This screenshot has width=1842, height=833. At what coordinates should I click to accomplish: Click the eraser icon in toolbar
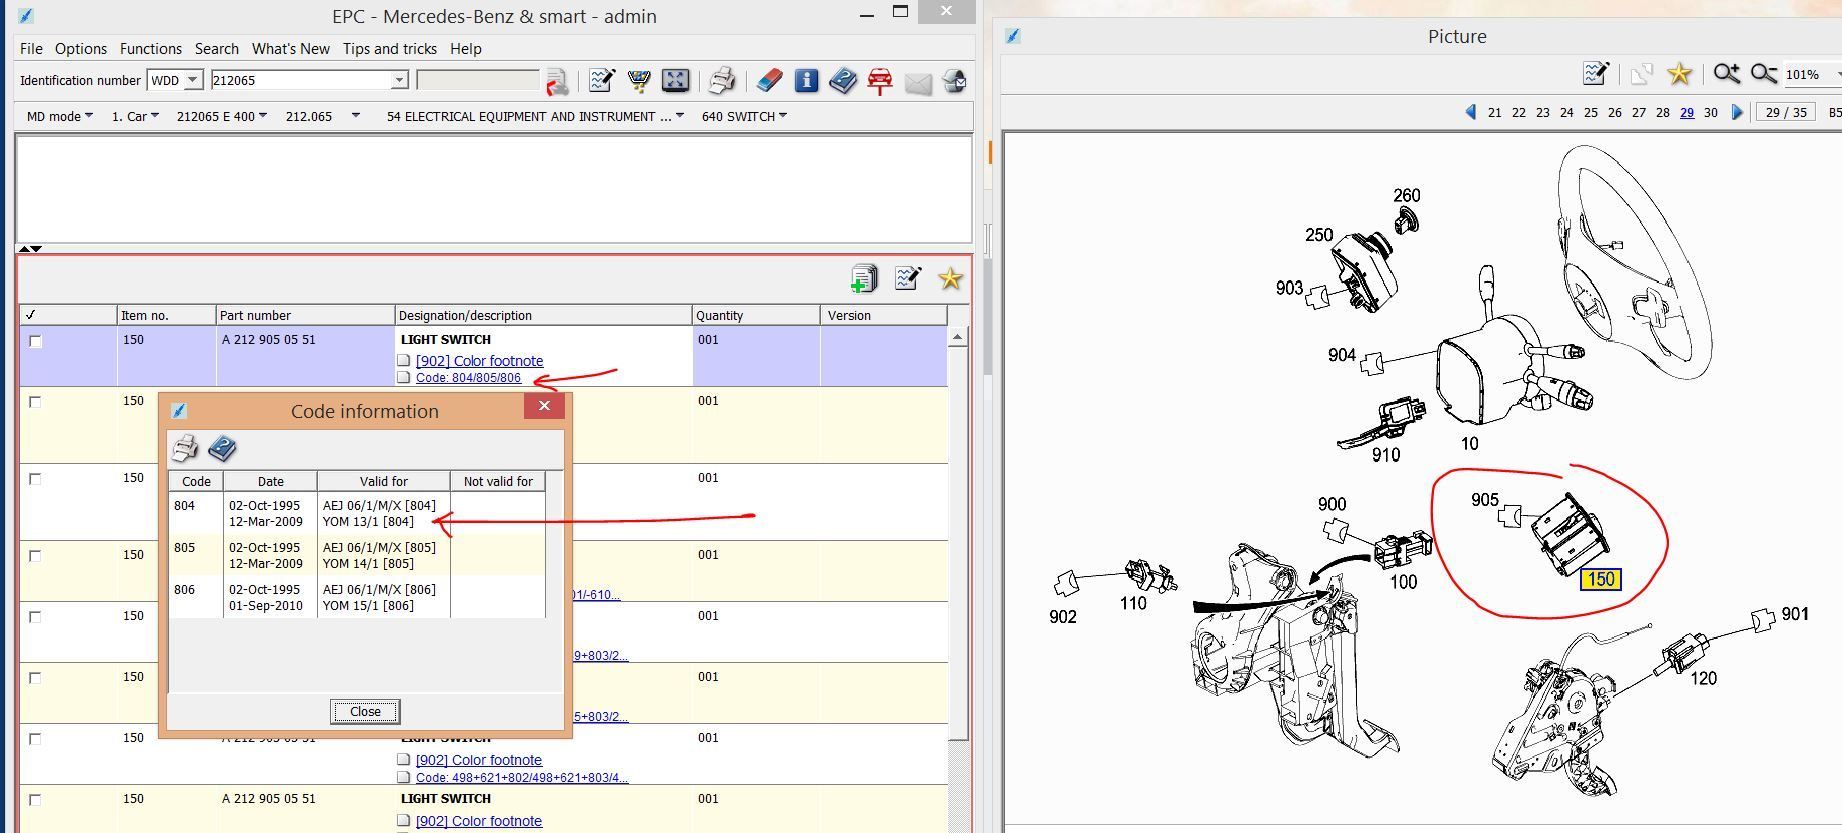tap(768, 81)
